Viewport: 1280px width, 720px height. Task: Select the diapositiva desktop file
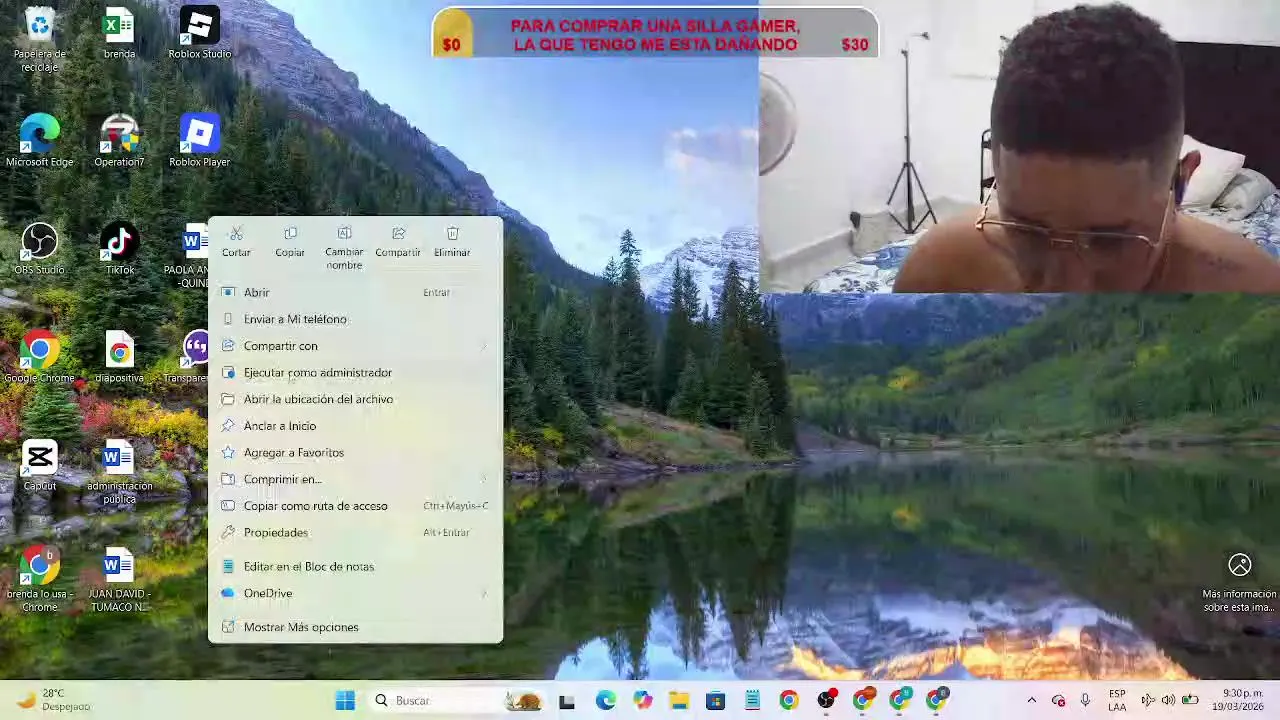(x=119, y=356)
